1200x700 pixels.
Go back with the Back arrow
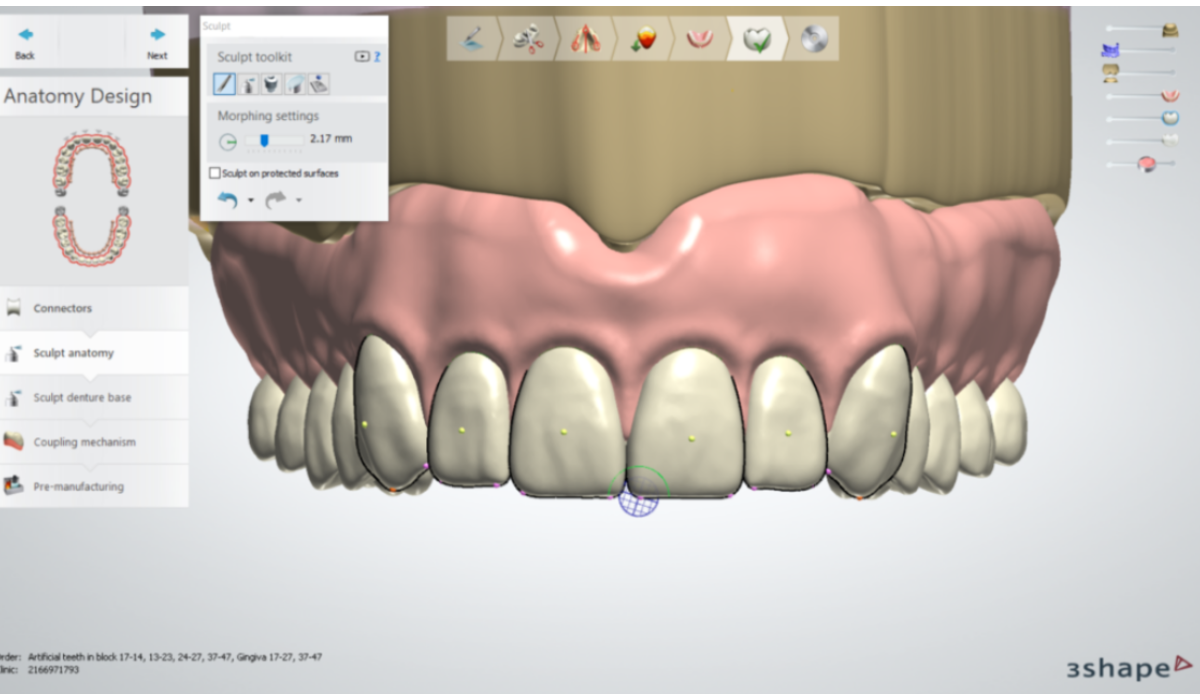tap(24, 41)
